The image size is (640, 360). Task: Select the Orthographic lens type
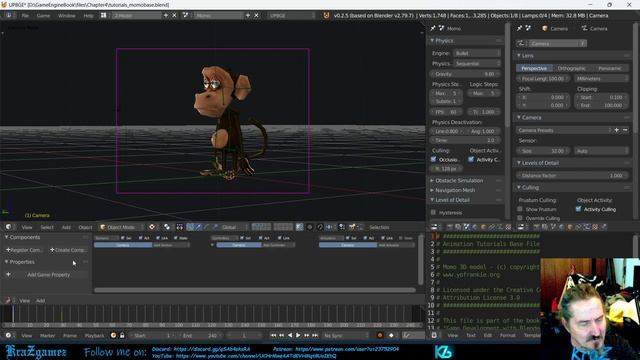tap(571, 68)
